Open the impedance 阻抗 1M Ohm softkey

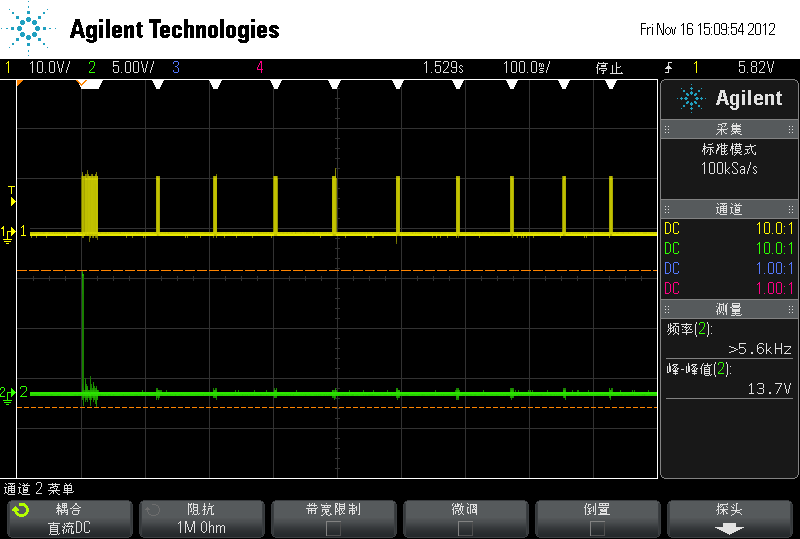click(x=202, y=519)
